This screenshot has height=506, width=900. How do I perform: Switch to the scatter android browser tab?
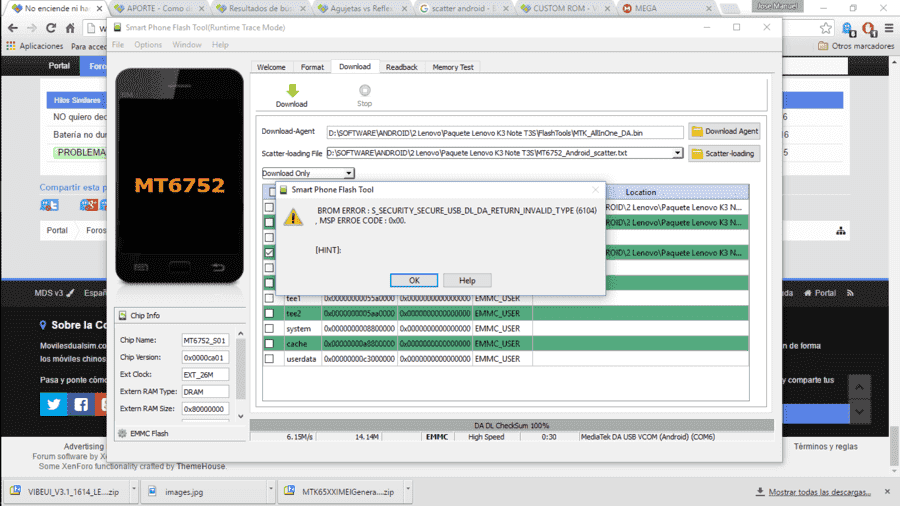465,8
